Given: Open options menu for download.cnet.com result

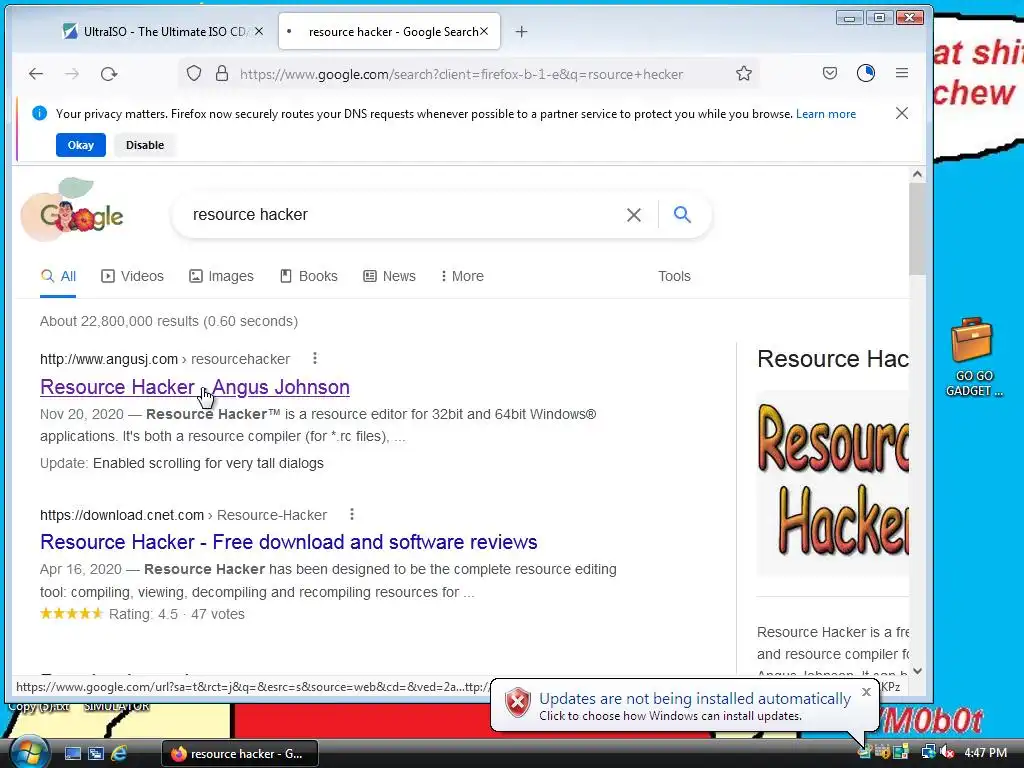Looking at the screenshot, I should (352, 514).
